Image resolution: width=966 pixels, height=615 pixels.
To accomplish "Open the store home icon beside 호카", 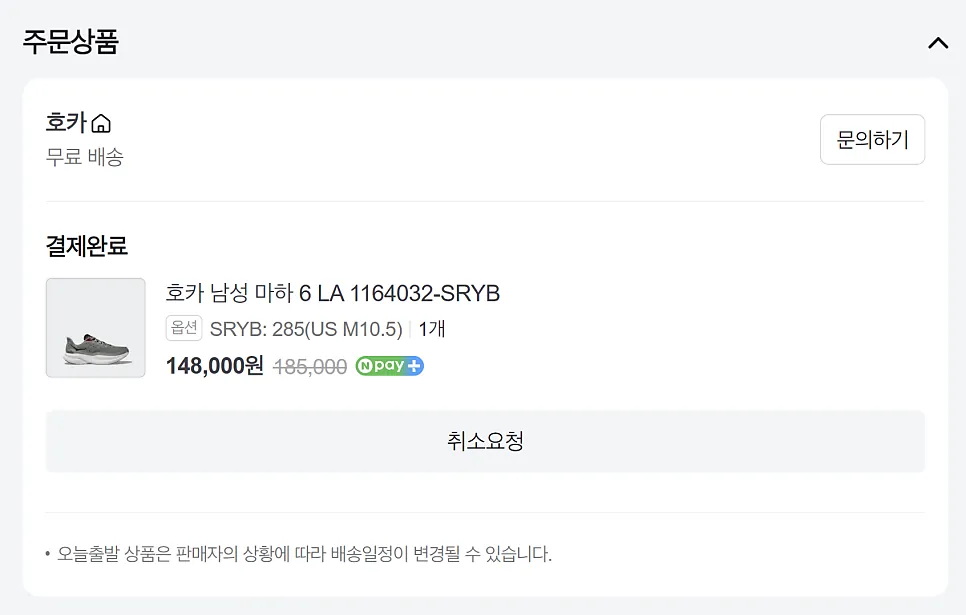I will point(101,123).
